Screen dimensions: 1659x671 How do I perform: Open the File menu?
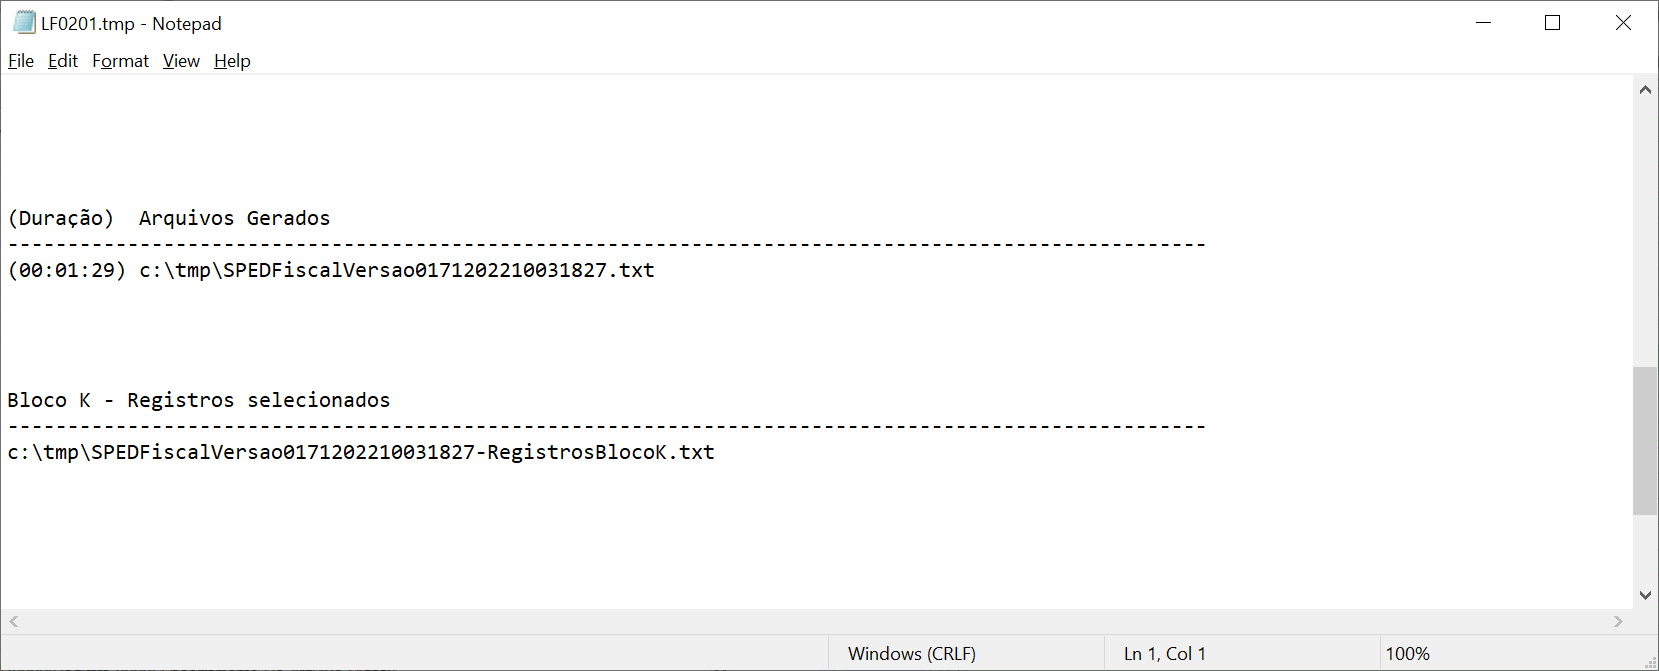pos(21,61)
